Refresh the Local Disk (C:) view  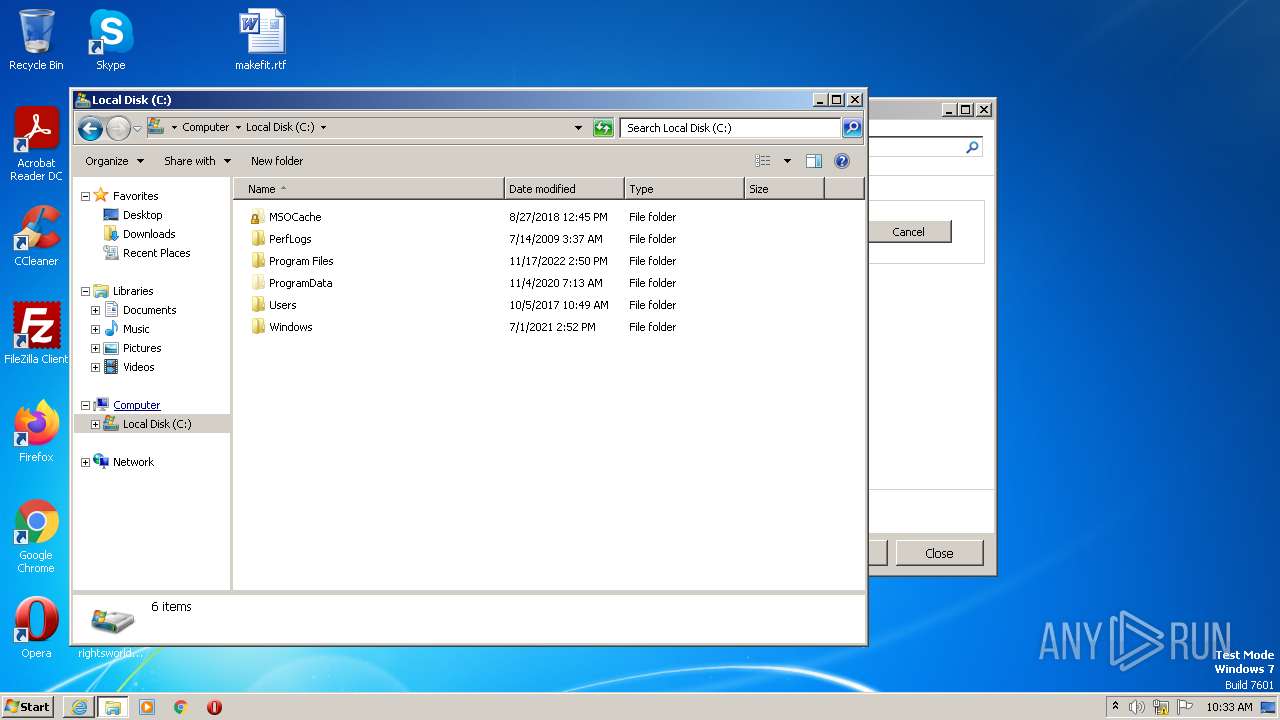point(603,128)
